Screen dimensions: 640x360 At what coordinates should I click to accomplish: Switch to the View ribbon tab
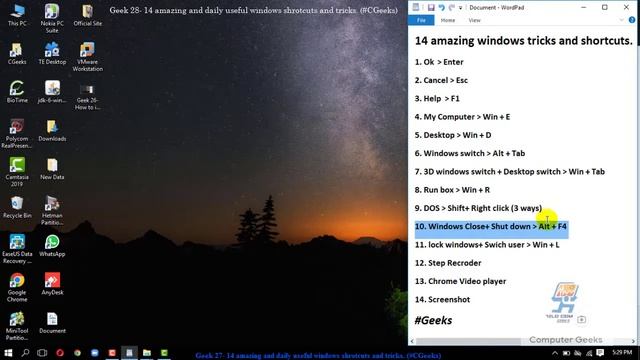click(x=474, y=20)
